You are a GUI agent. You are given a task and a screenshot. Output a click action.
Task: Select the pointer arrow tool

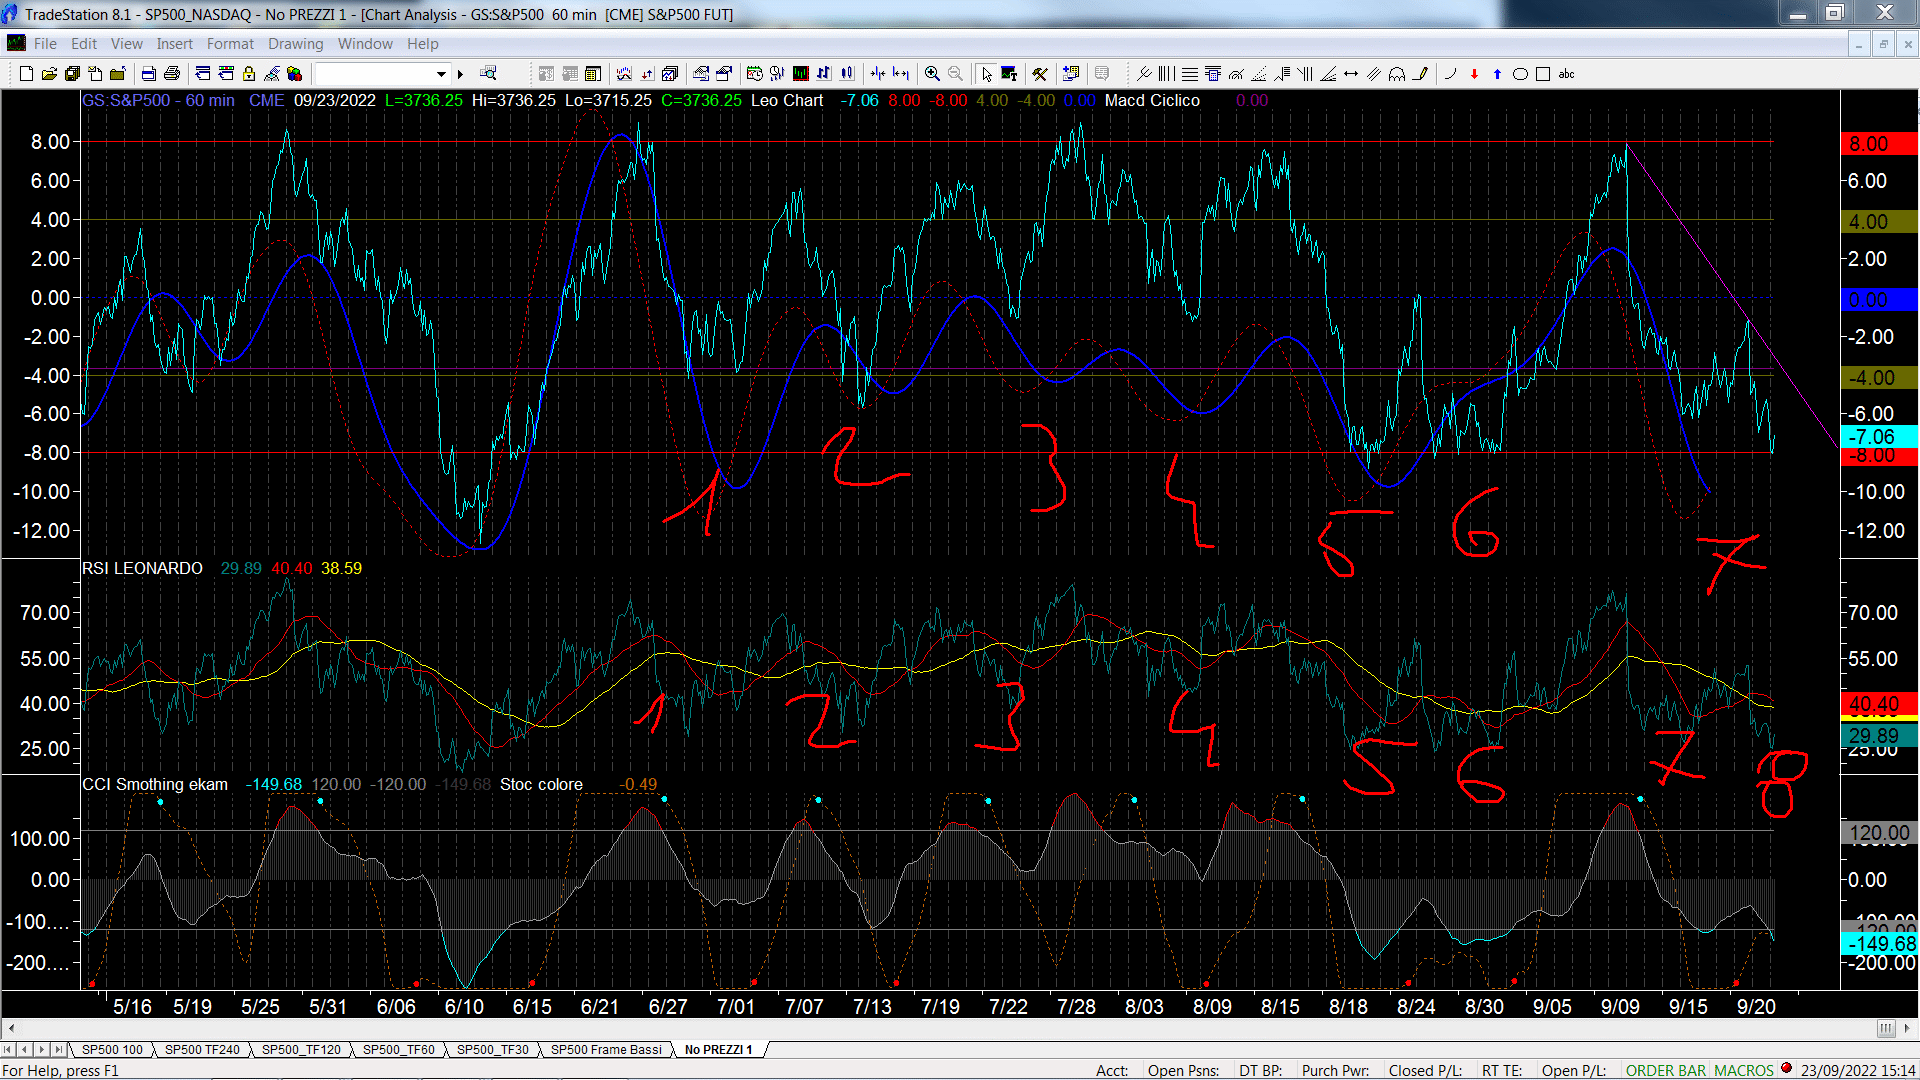986,74
